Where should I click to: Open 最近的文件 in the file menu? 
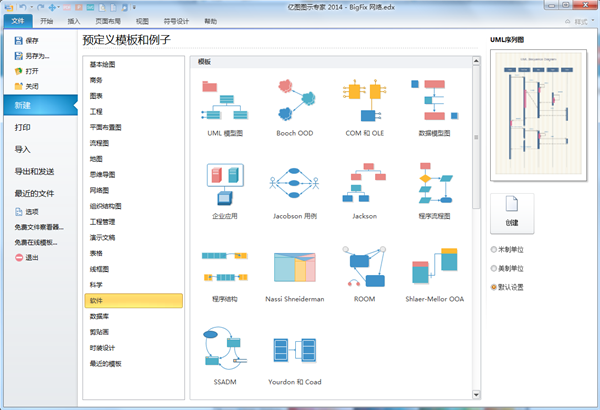(x=34, y=193)
